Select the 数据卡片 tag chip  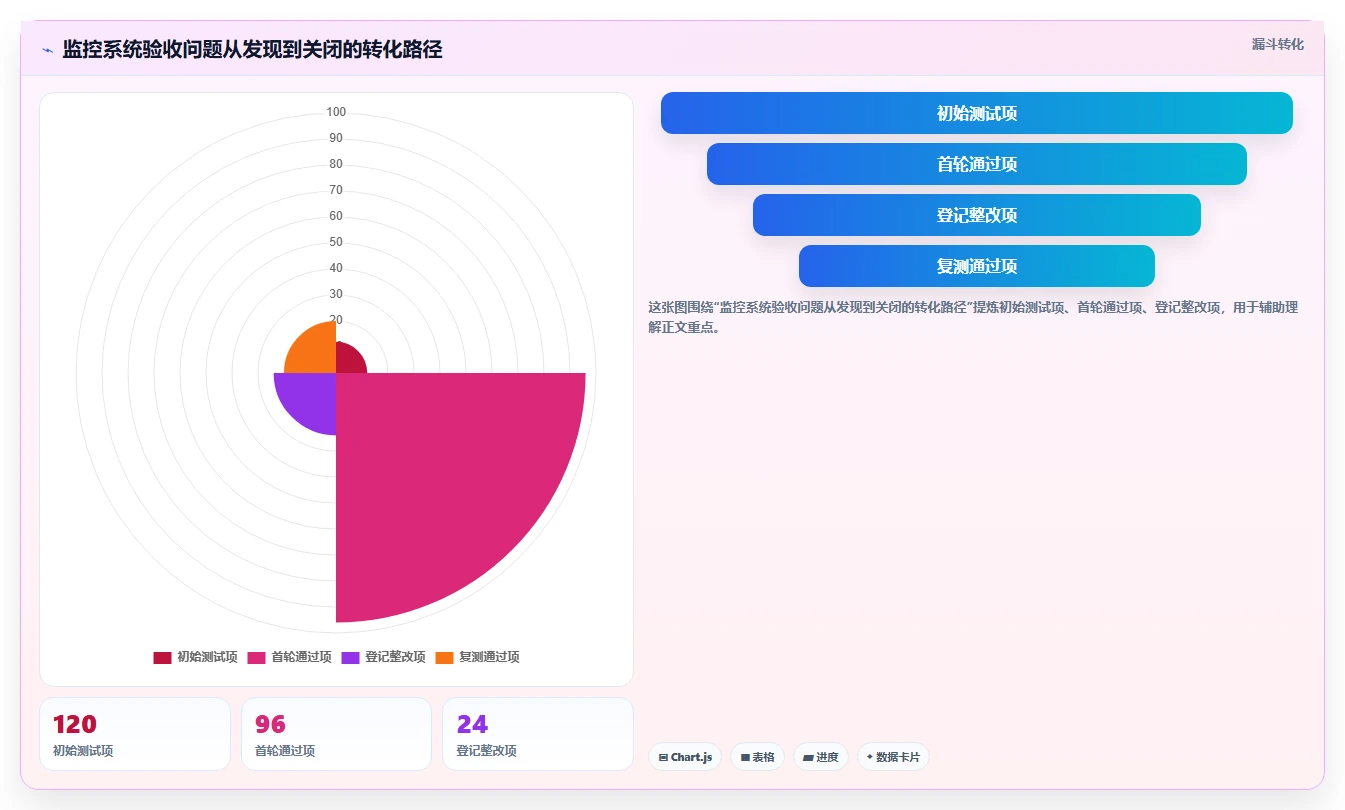click(x=893, y=757)
